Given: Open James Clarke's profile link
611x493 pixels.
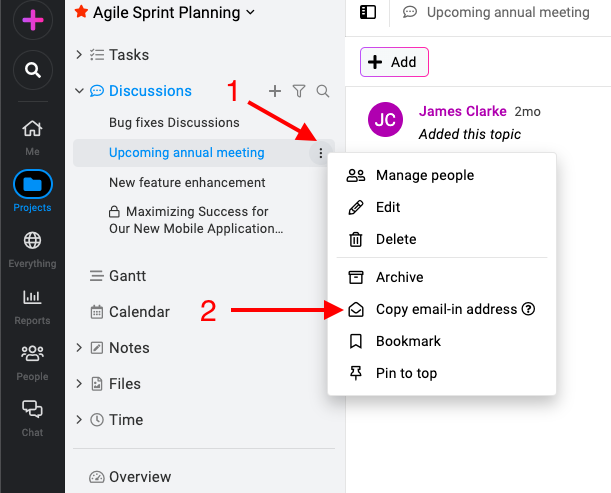Looking at the screenshot, I should [463, 111].
